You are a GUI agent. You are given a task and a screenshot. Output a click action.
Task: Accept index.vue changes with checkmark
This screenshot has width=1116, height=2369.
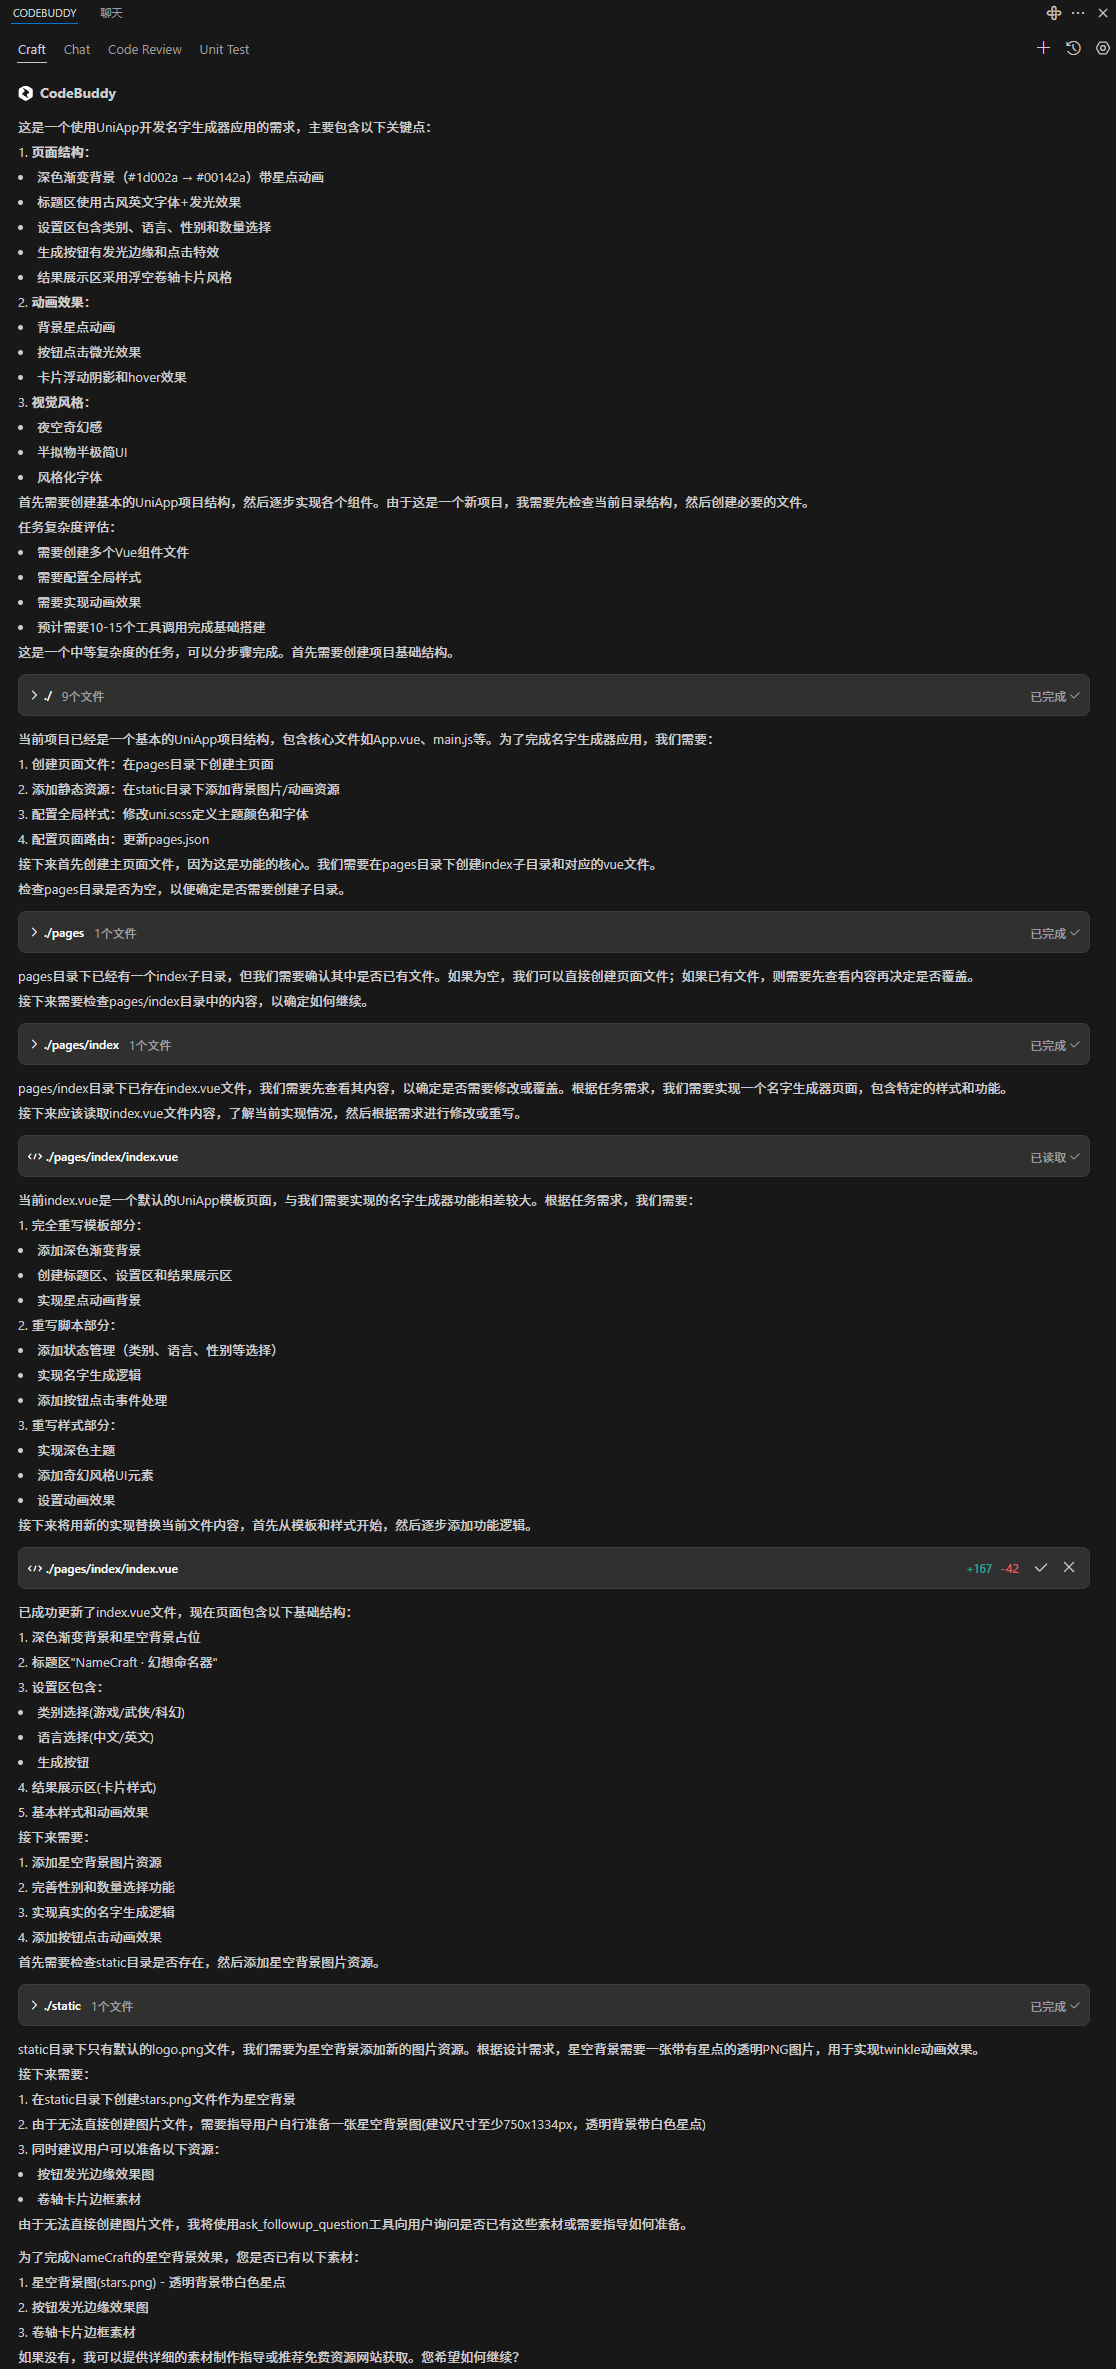coord(1040,1567)
